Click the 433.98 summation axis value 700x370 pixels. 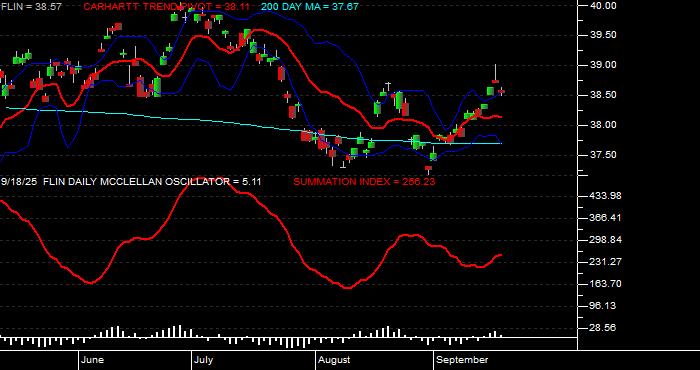point(605,196)
